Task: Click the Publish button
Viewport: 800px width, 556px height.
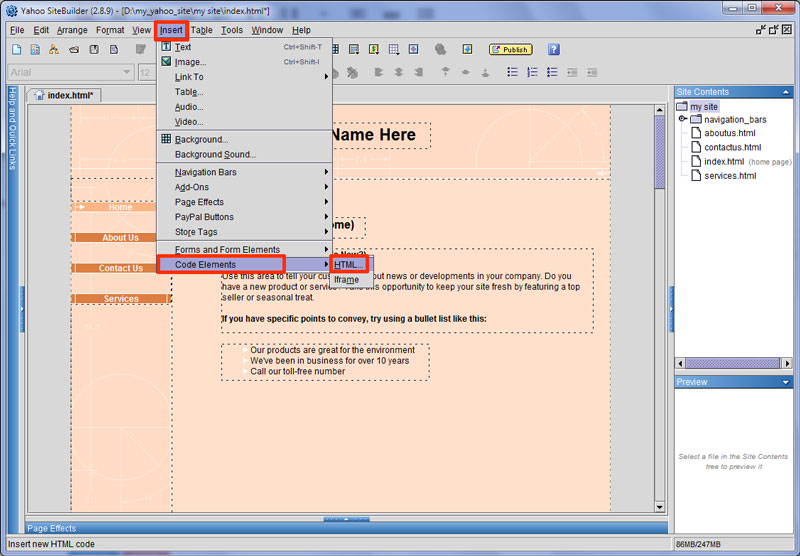Action: point(511,49)
